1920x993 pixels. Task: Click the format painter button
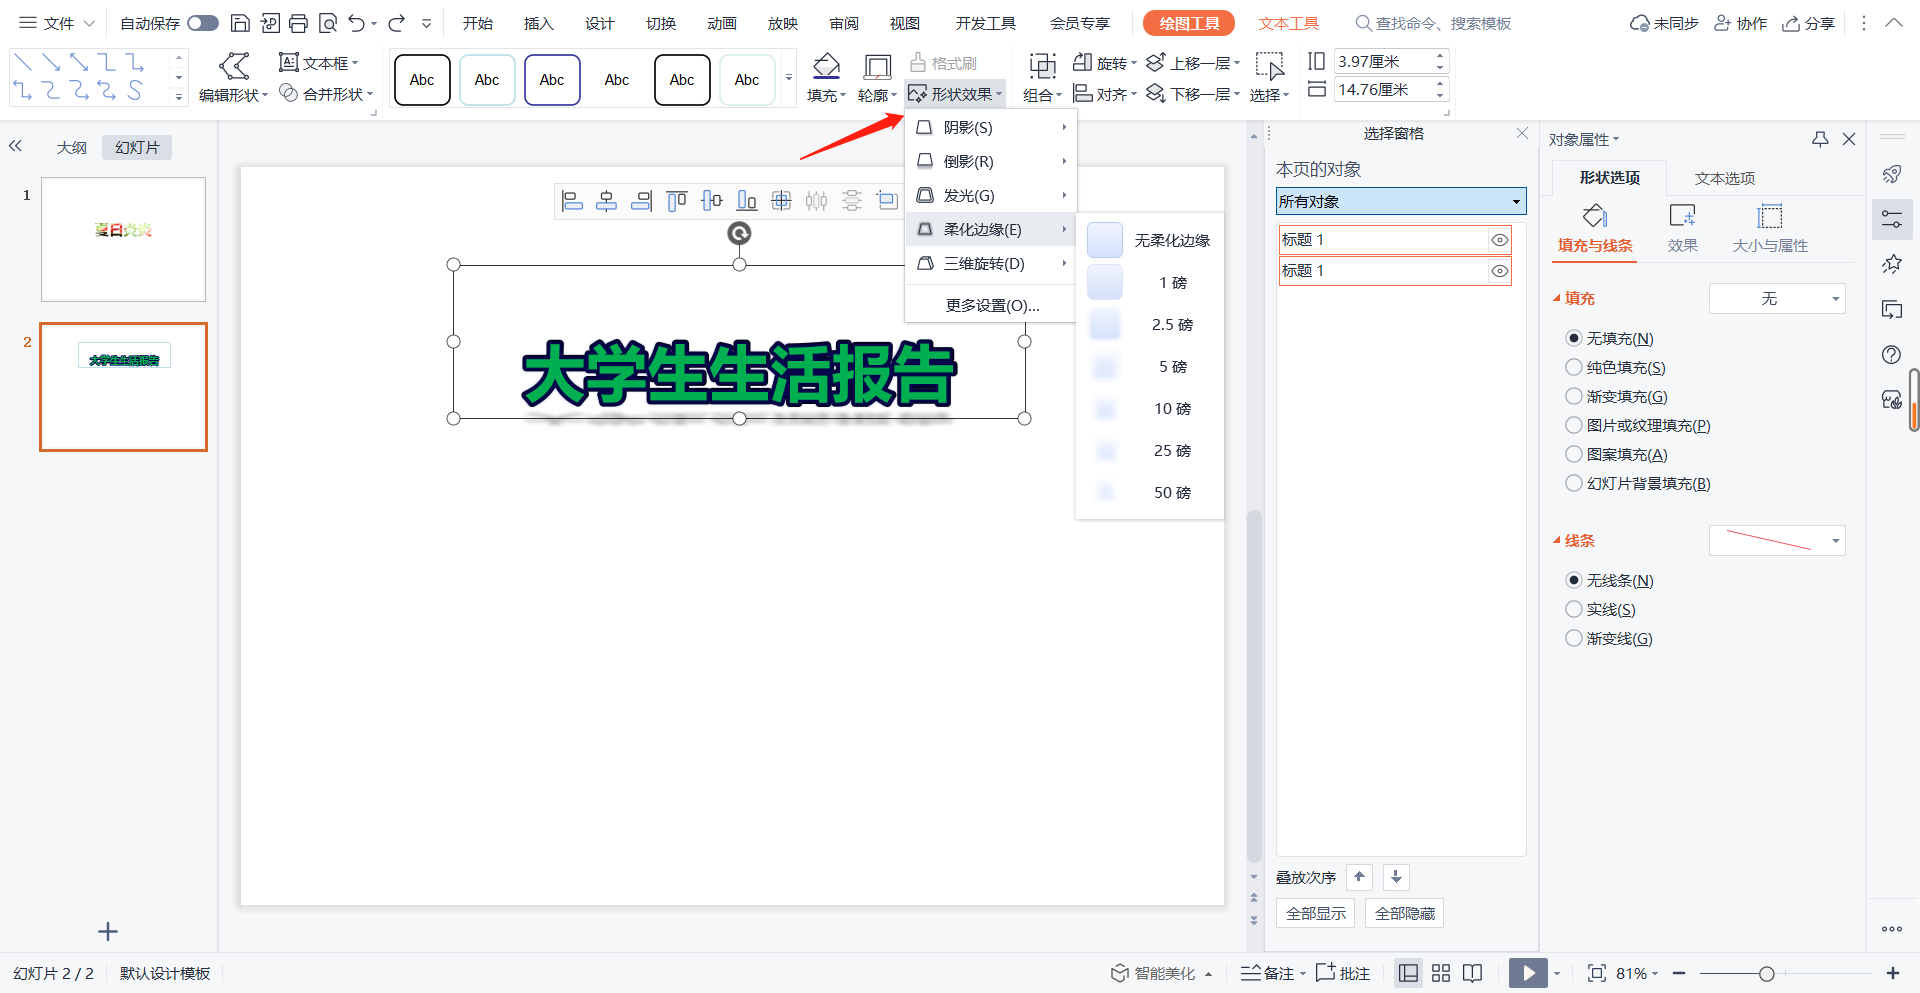[943, 63]
